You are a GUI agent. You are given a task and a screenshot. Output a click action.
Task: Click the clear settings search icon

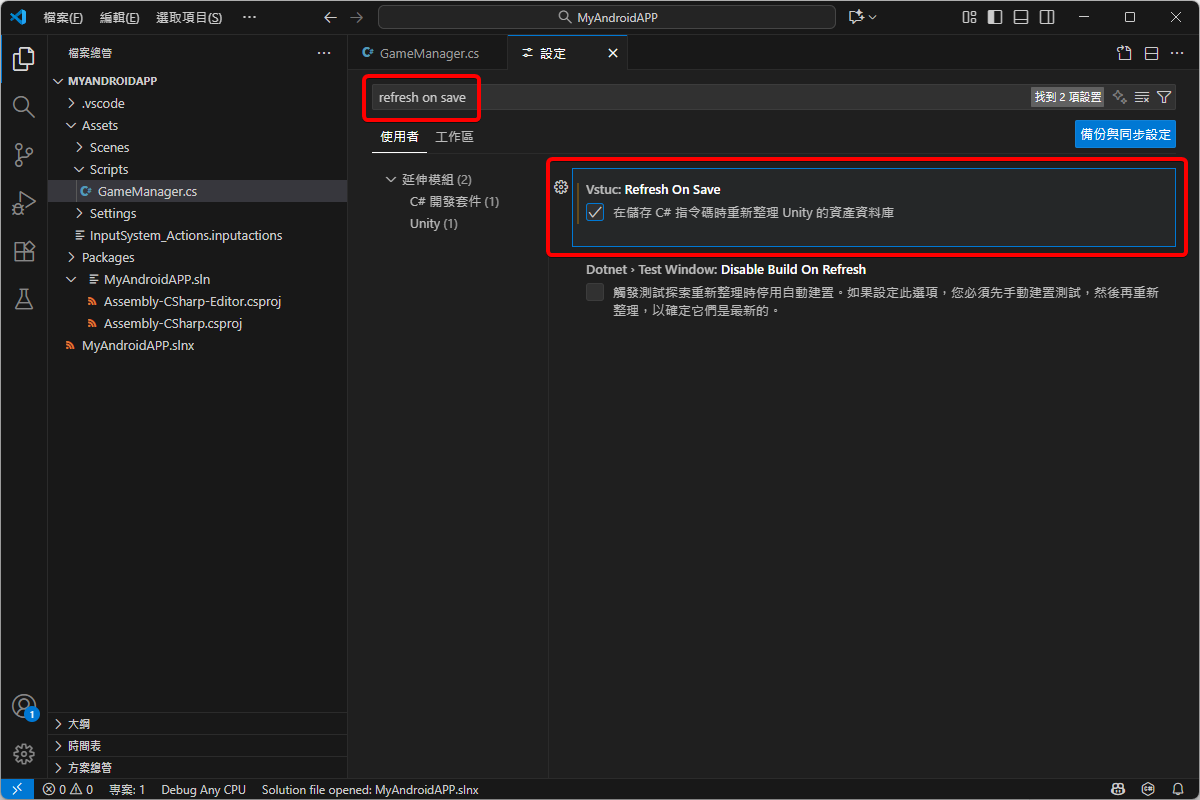click(1142, 97)
